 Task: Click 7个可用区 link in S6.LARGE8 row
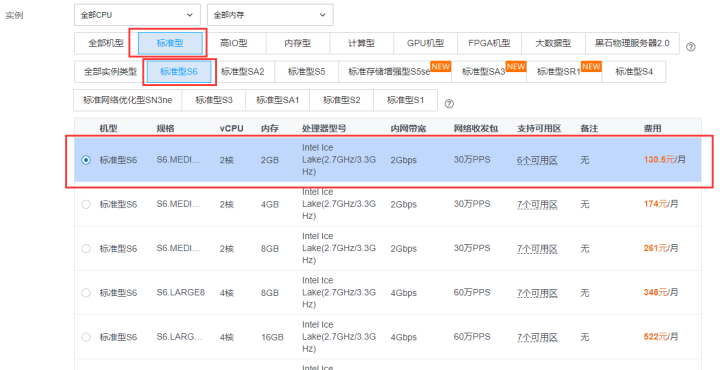tap(537, 292)
